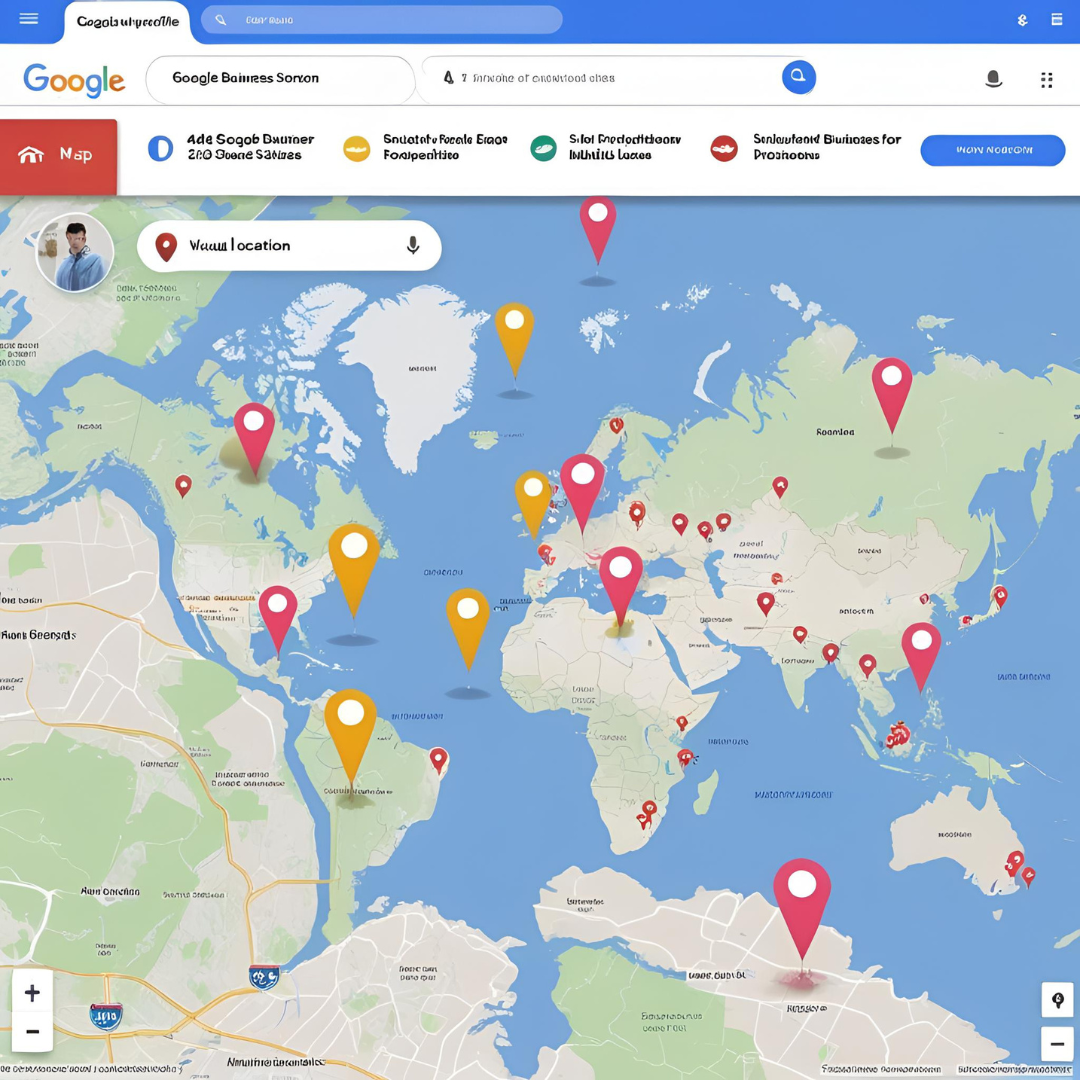Viewport: 1080px width, 1080px height.
Task: Zoom out with the minus button bottom-left
Action: [x=32, y=1032]
